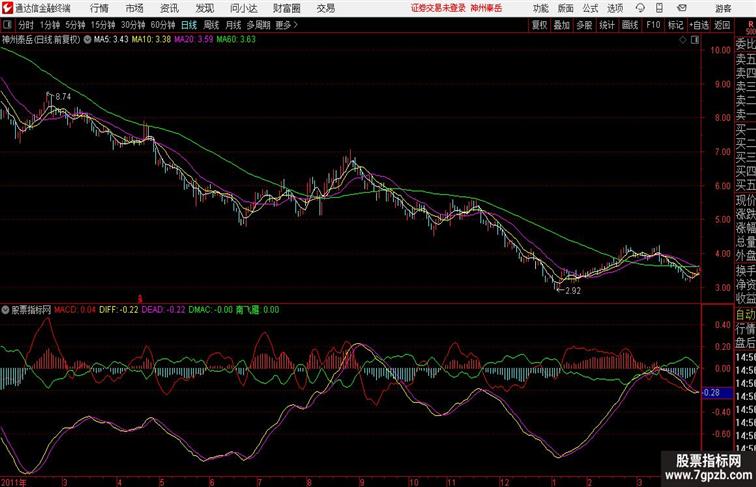The width and height of the screenshot is (756, 487).
Task: Click the red MACD: 0.04 readout
Action: pos(75,310)
